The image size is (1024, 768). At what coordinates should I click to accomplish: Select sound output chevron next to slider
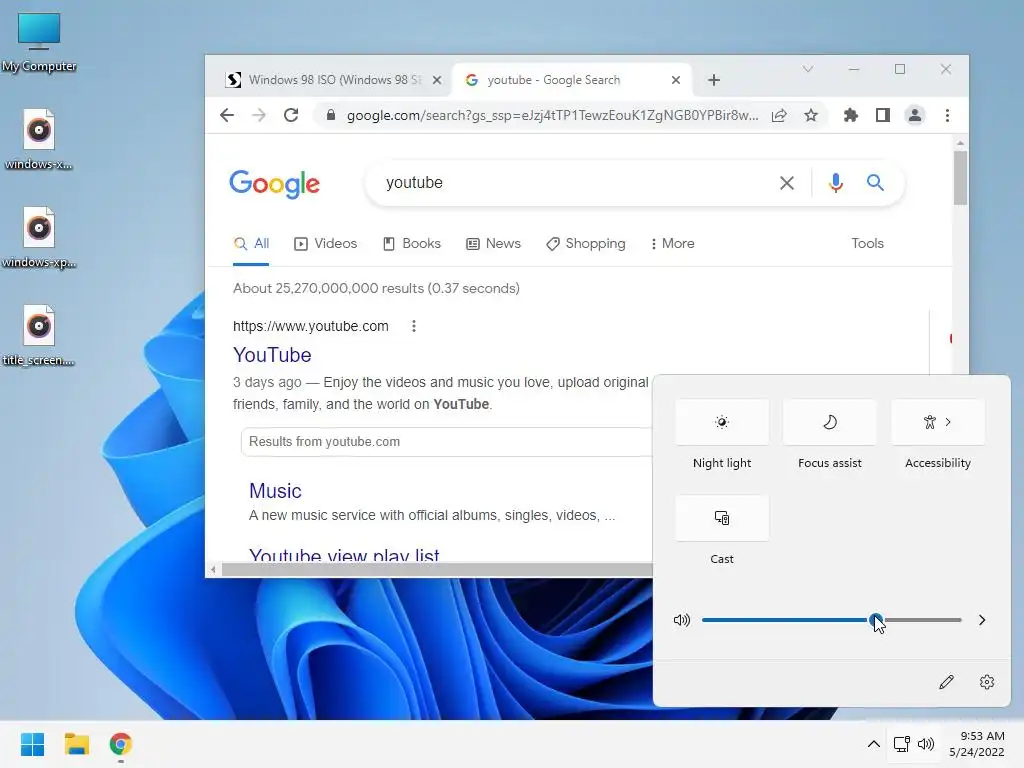(x=982, y=620)
